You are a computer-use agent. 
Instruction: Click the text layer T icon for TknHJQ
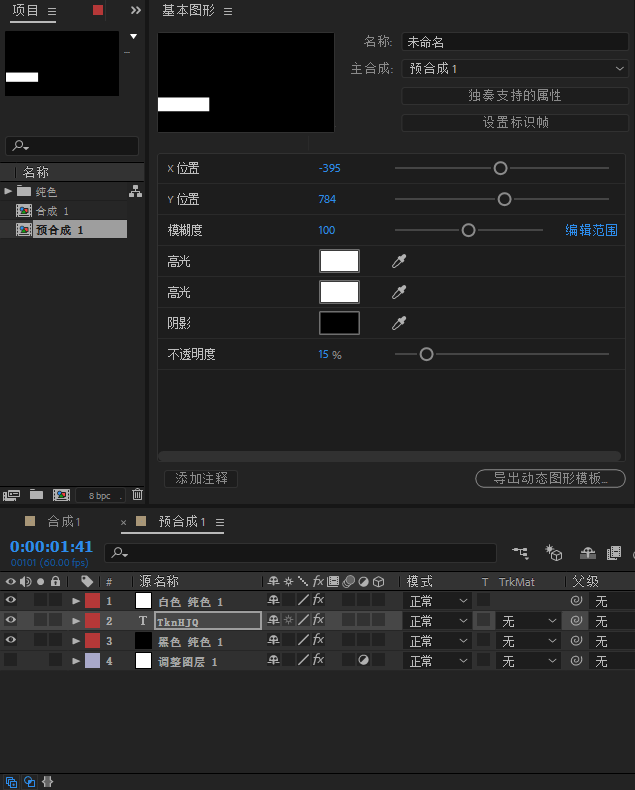[143, 621]
